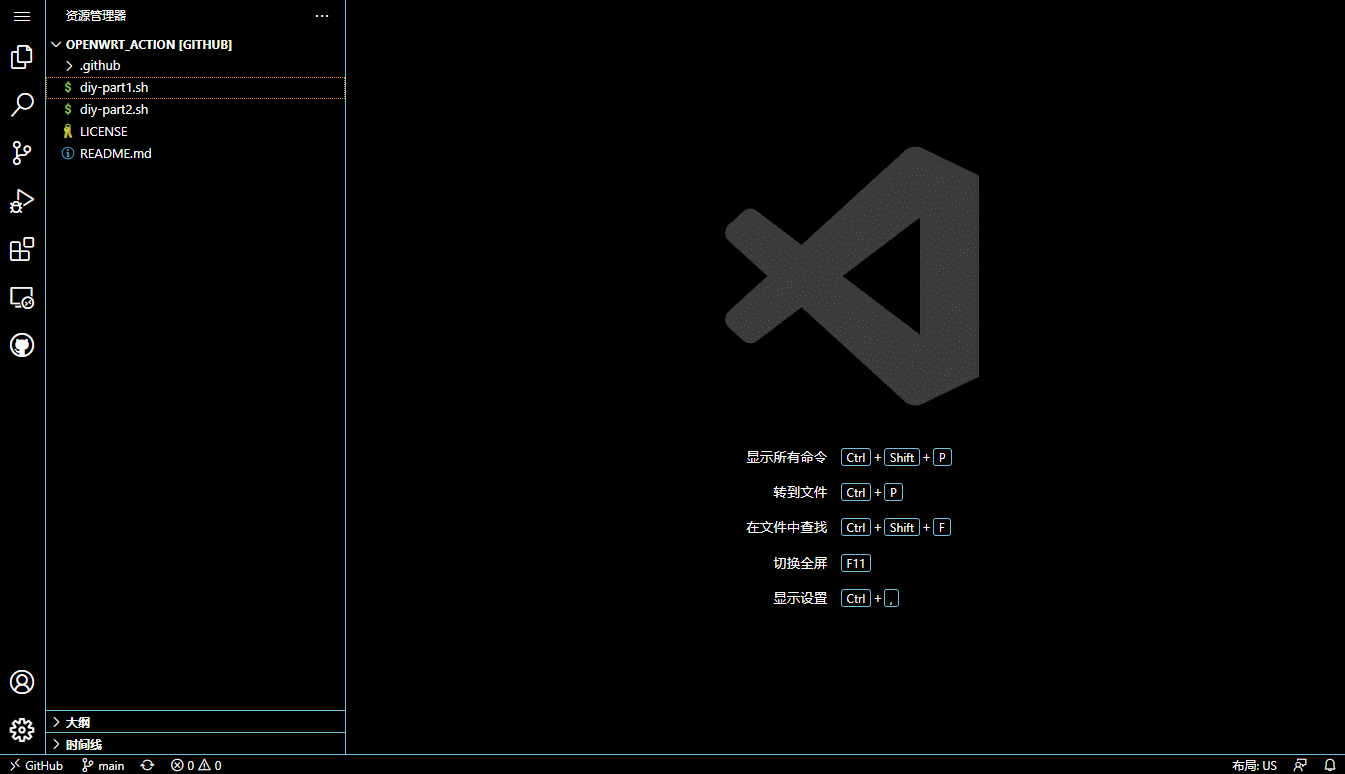The image size is (1345, 774).
Task: Open the hamburger application menu
Action: [22, 16]
